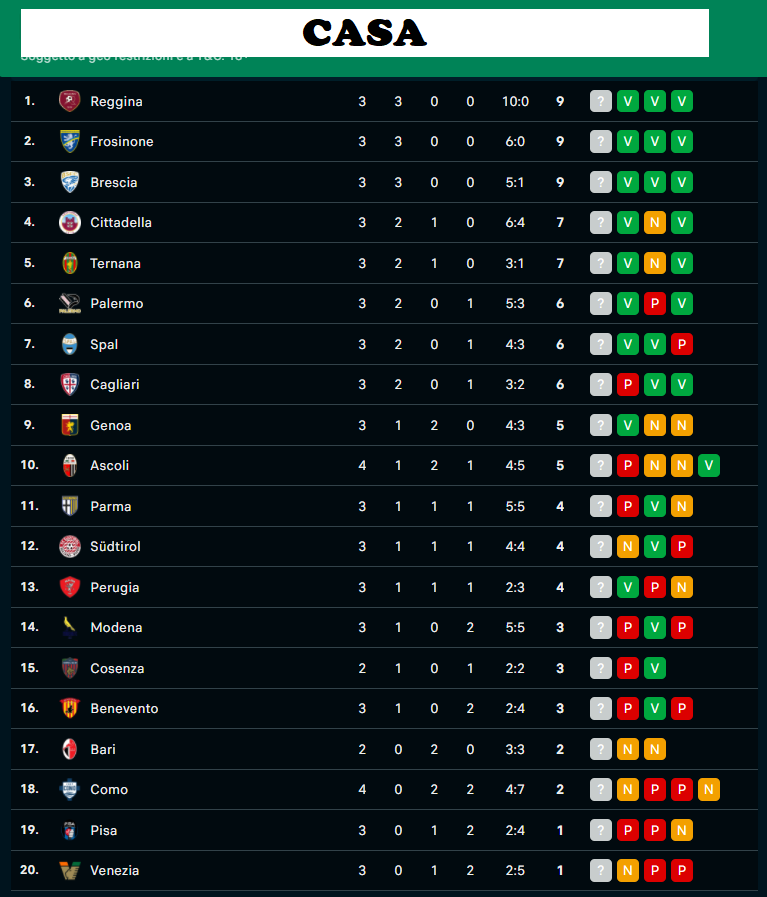This screenshot has height=897, width=767.
Task: Click the Reggina team crest icon
Action: click(x=70, y=101)
